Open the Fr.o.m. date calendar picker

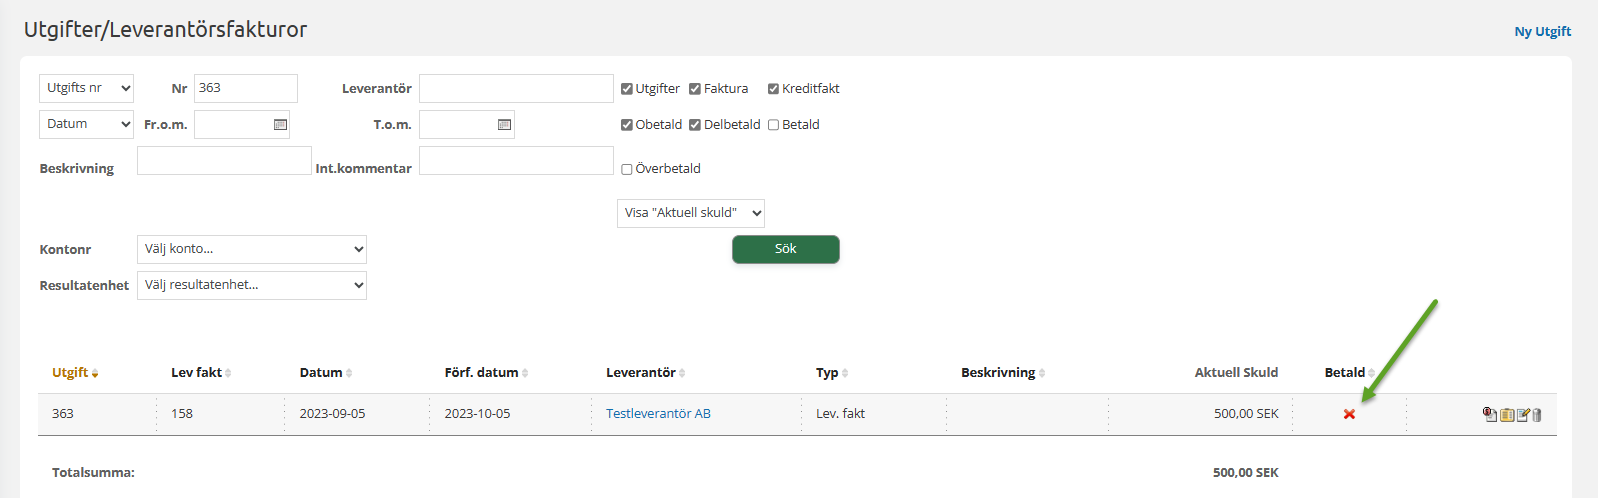tap(280, 125)
